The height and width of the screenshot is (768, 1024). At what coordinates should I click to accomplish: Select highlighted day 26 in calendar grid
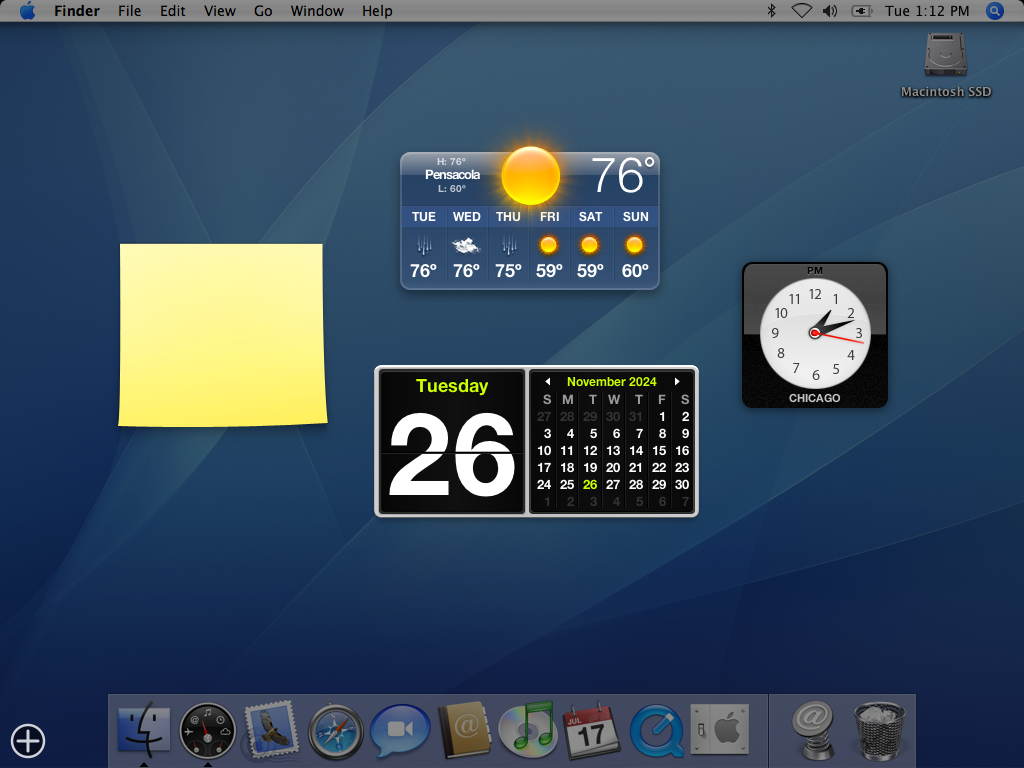(x=590, y=485)
